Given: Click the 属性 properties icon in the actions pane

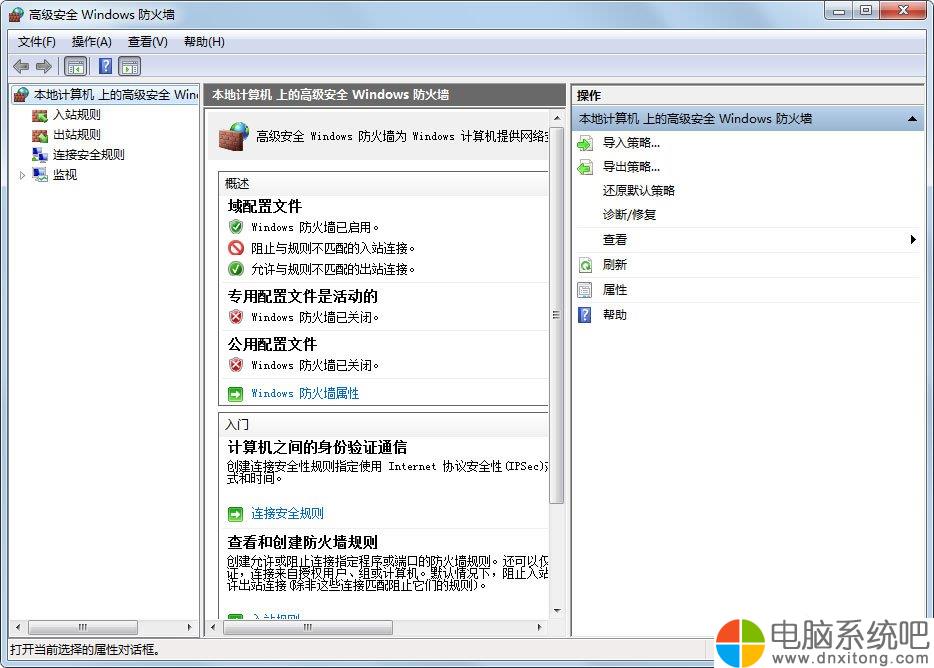Looking at the screenshot, I should [585, 290].
